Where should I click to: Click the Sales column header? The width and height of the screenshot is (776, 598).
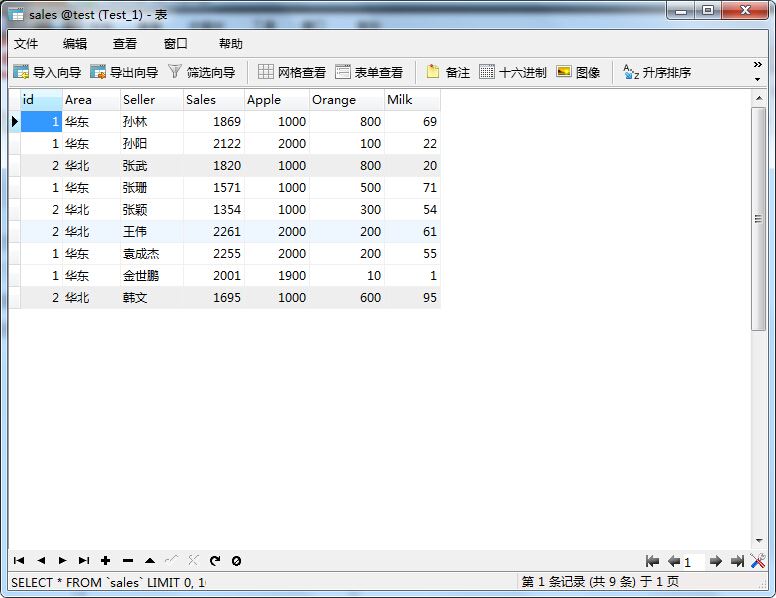pos(214,100)
